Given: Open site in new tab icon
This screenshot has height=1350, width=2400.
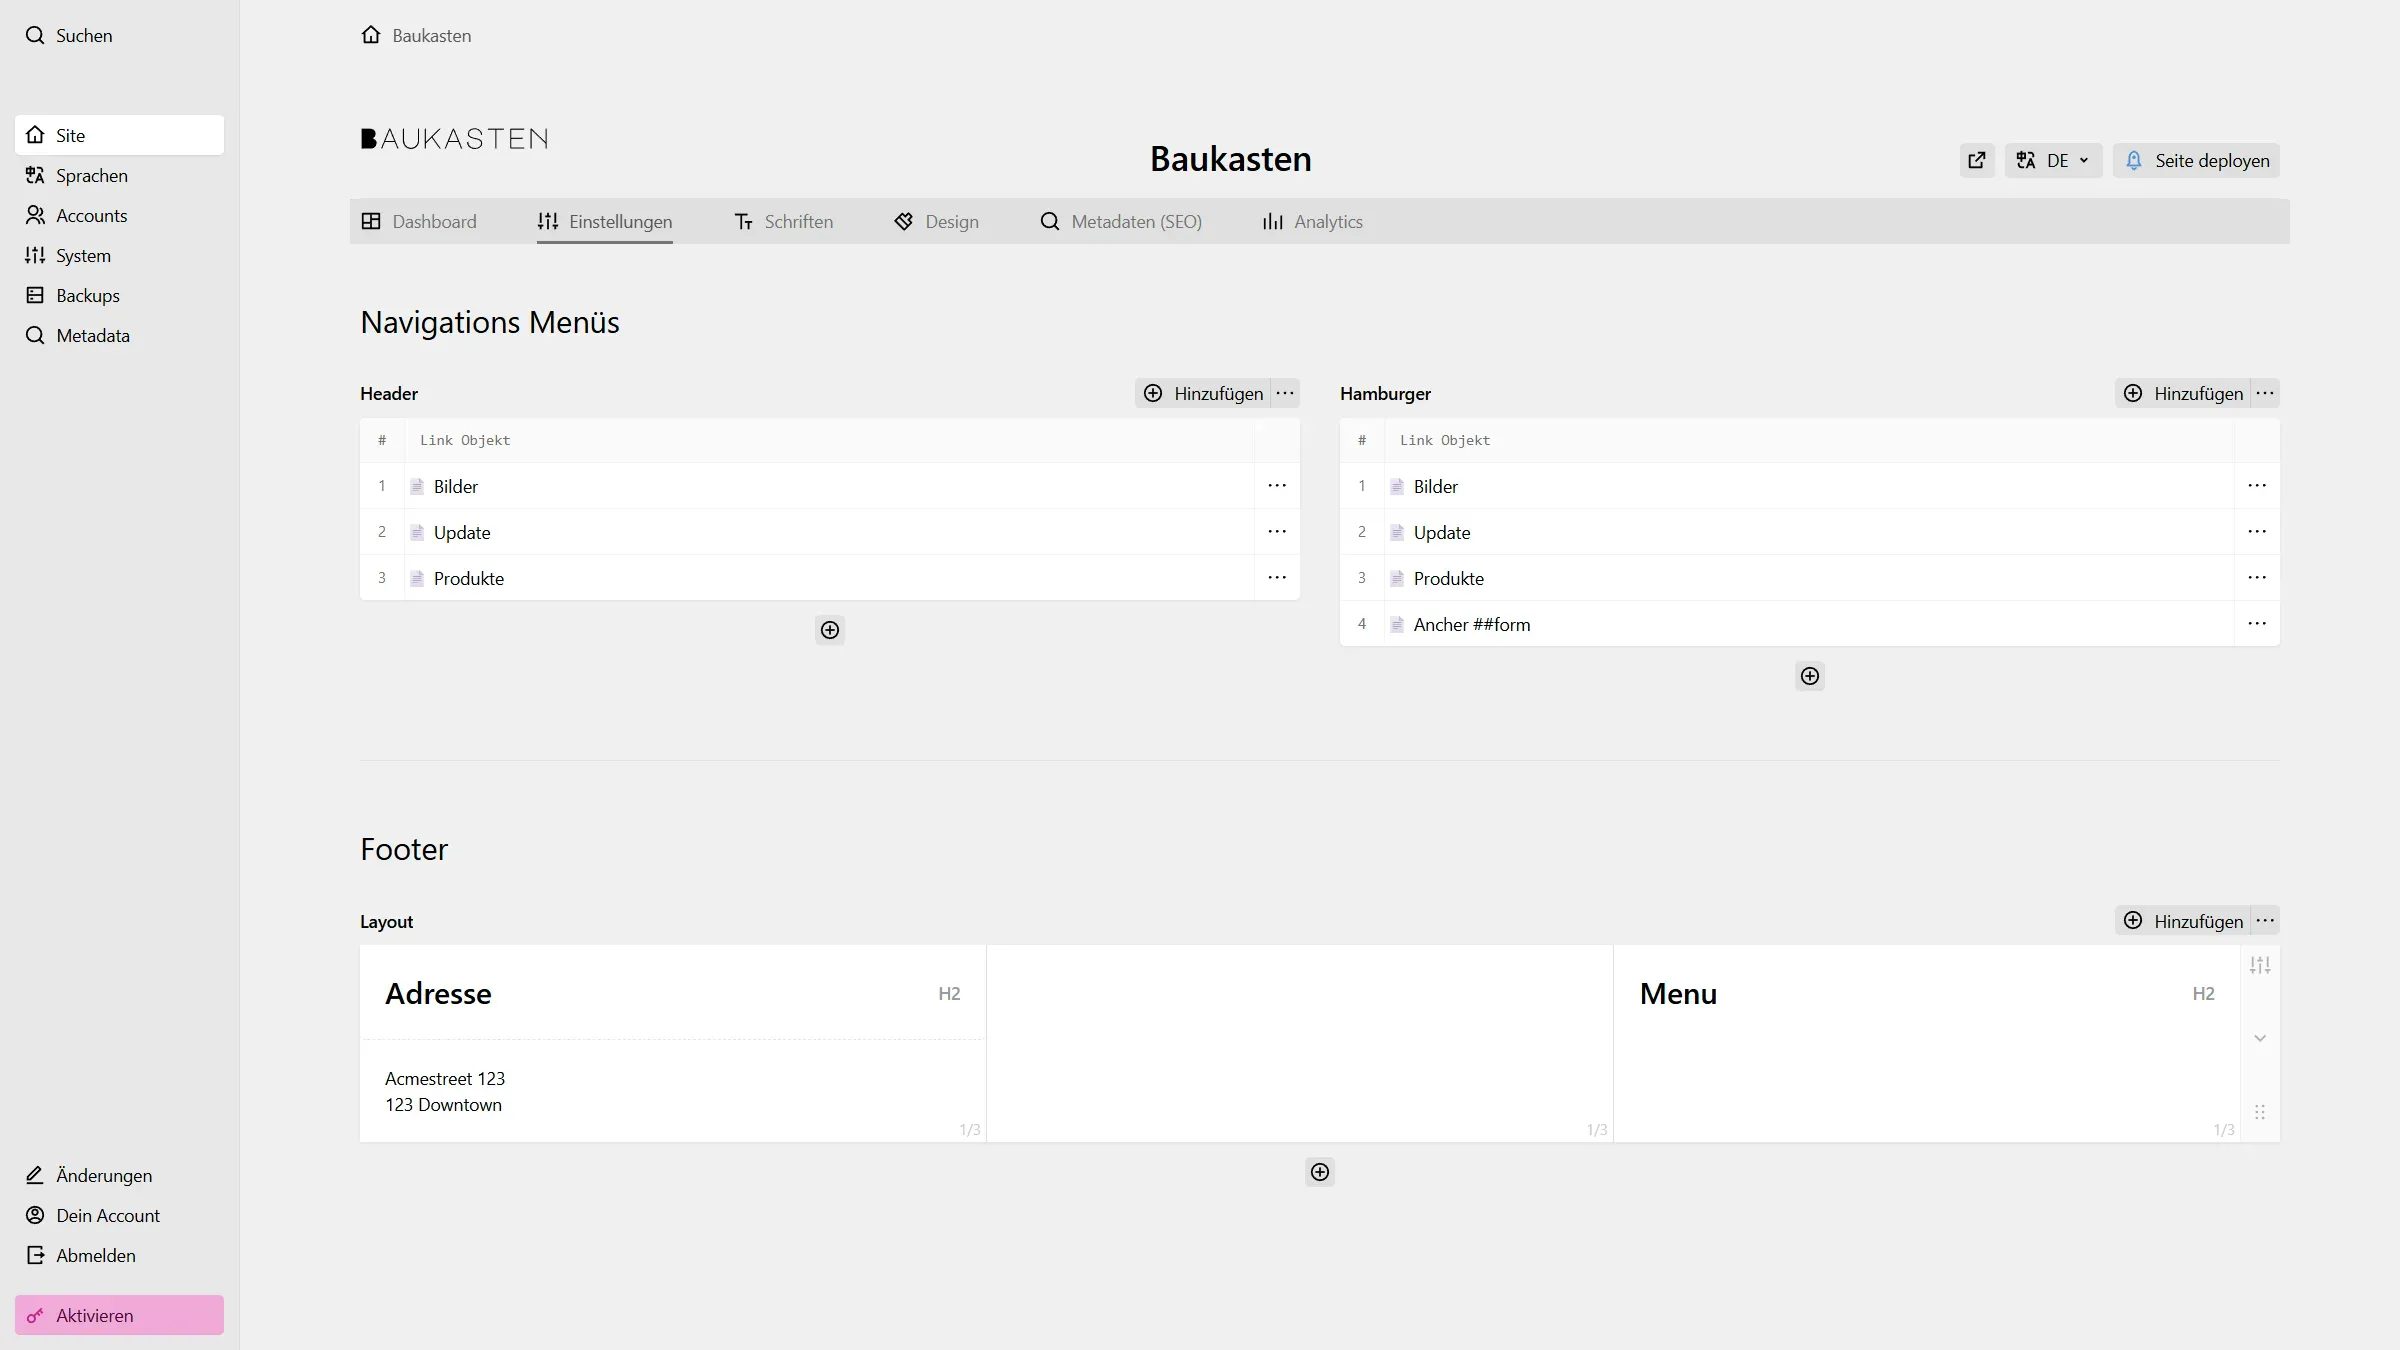Looking at the screenshot, I should coord(1977,160).
